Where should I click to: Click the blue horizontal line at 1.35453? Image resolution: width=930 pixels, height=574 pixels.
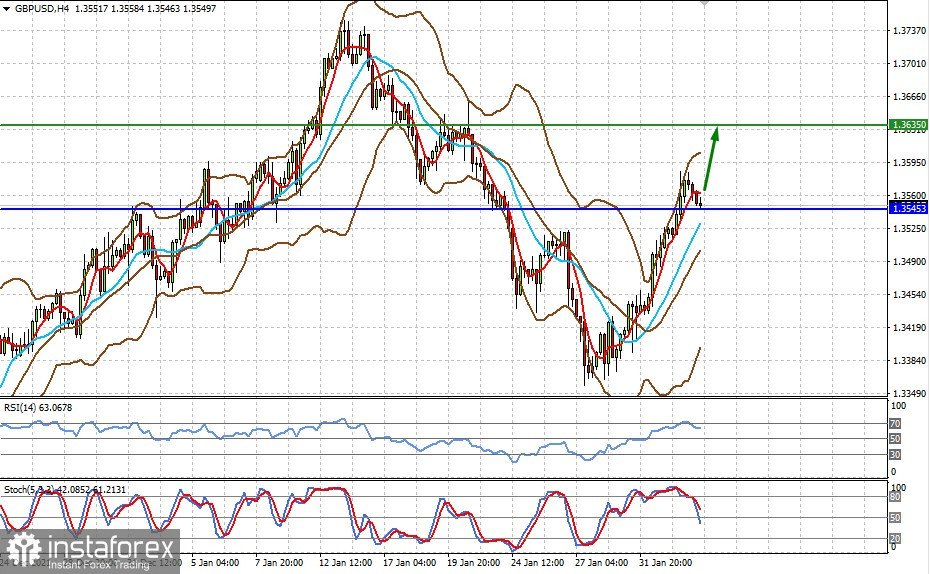pyautogui.click(x=444, y=209)
